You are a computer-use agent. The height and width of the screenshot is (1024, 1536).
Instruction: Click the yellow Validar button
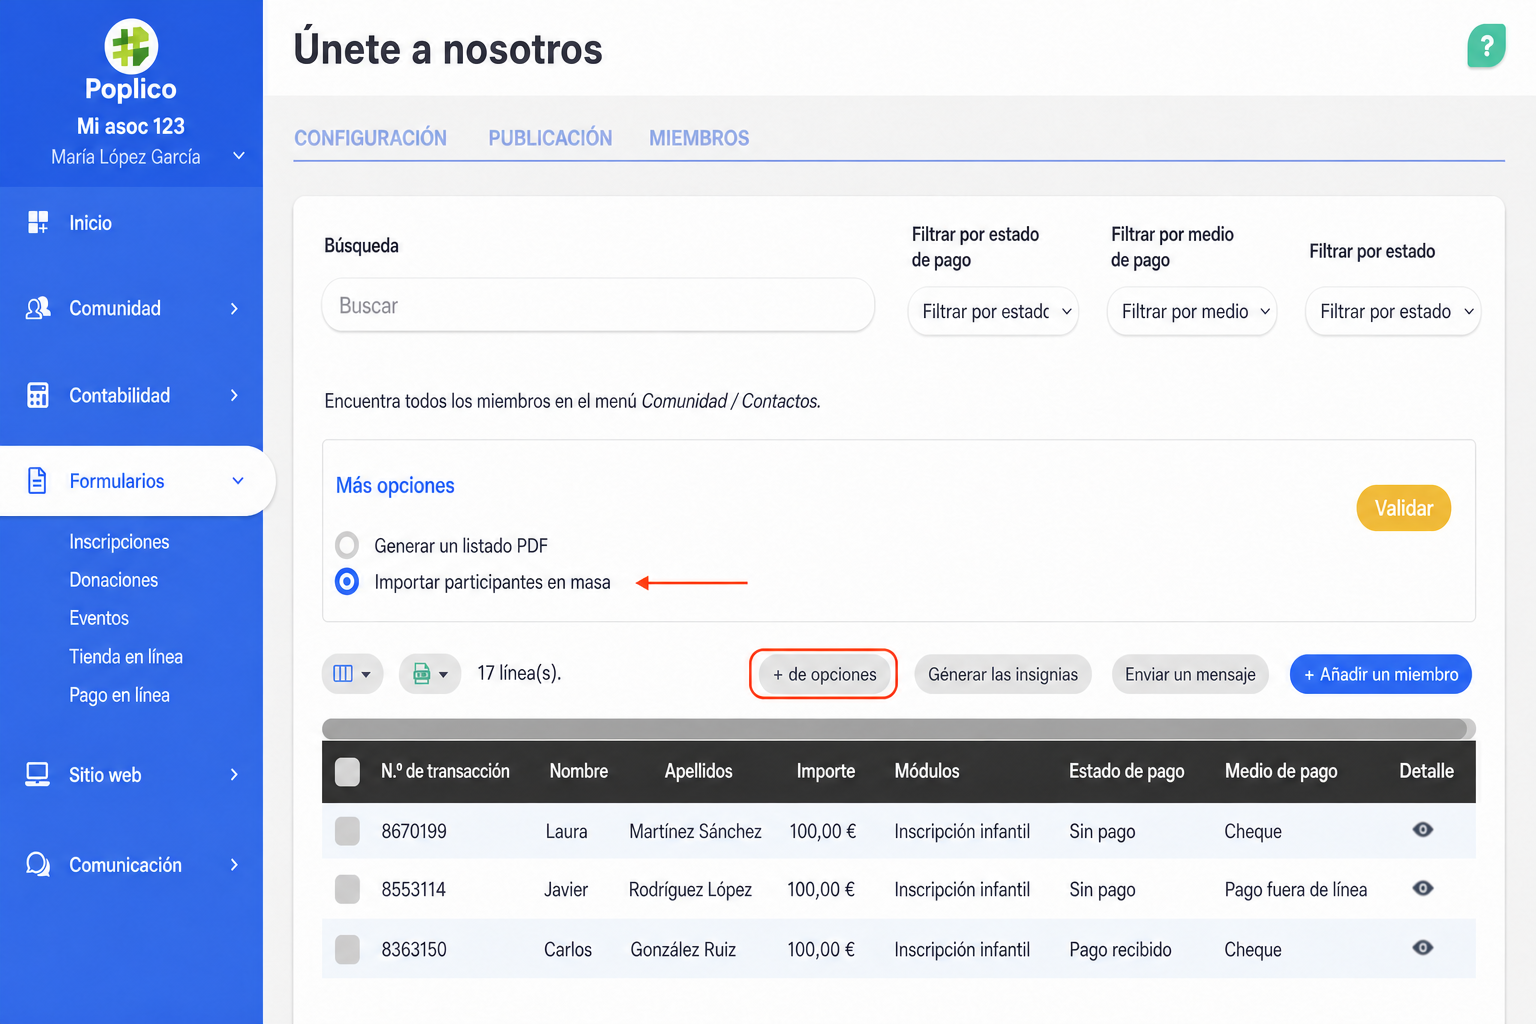click(1403, 508)
